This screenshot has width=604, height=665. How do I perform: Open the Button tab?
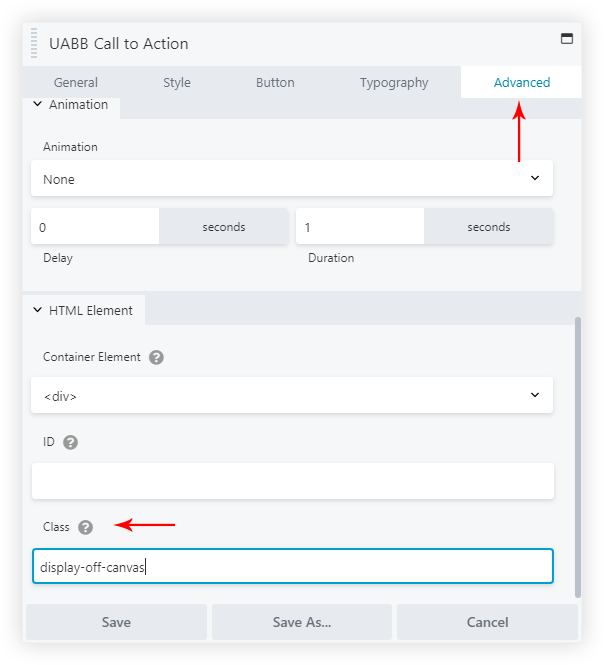point(275,83)
